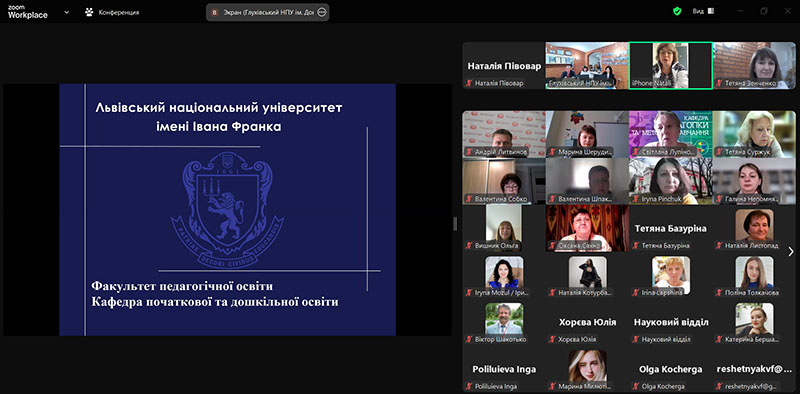Maximize the Zoom meeting window

click(764, 11)
